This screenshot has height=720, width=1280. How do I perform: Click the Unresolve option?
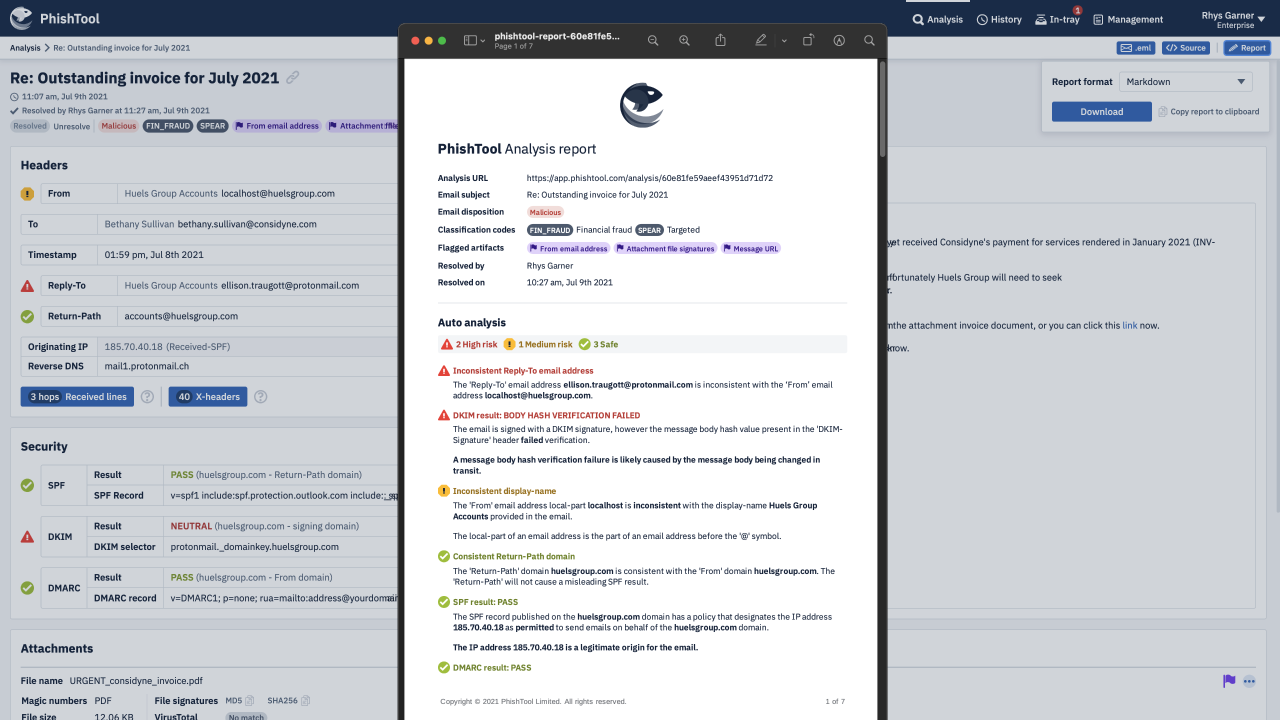[x=71, y=126]
